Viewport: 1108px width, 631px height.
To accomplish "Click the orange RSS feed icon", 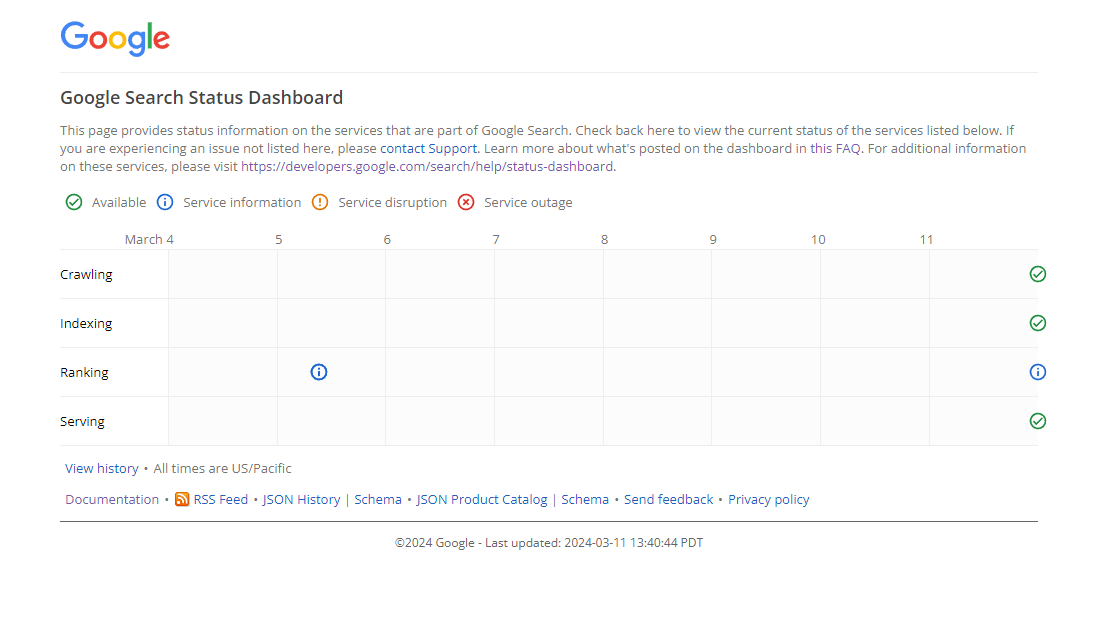I will (182, 500).
